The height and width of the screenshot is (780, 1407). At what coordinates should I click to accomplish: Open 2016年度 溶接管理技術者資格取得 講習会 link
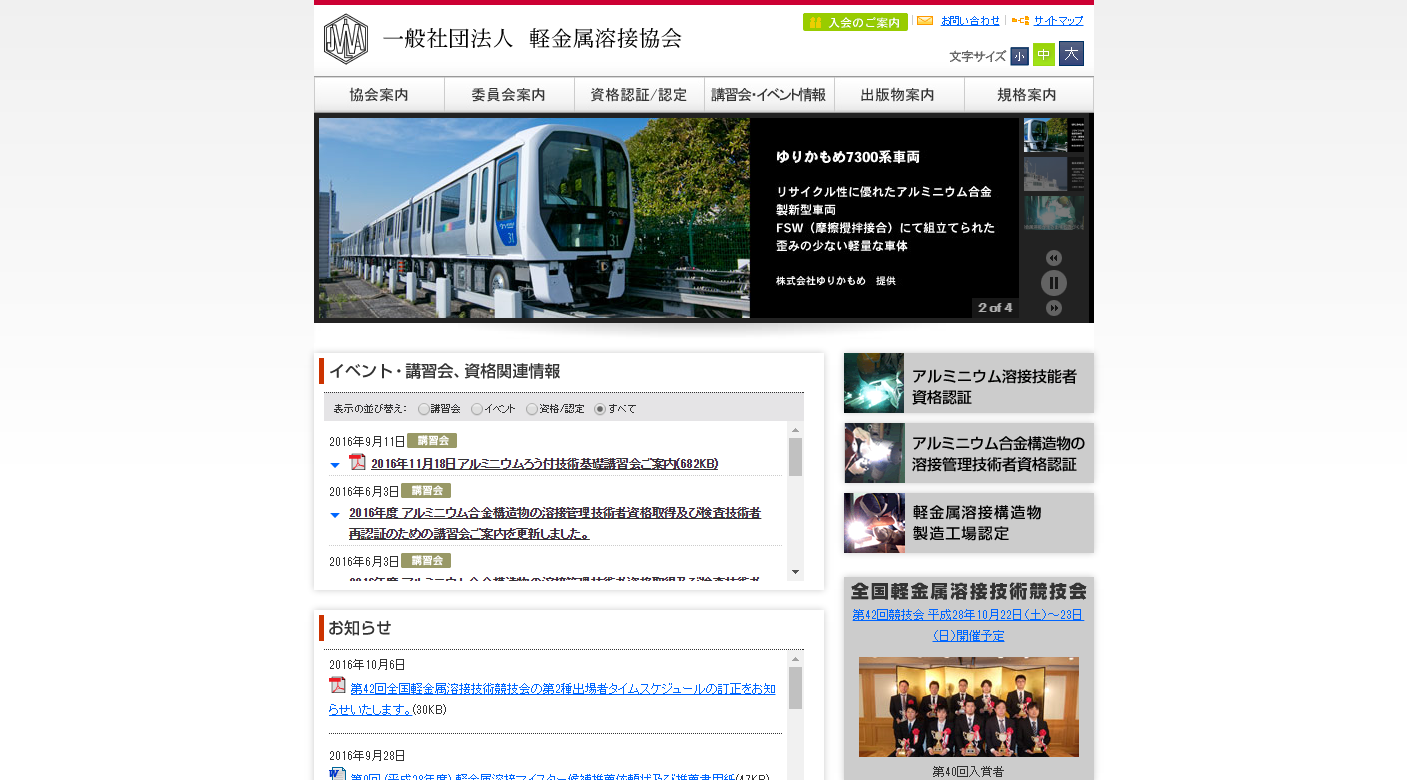(x=555, y=523)
